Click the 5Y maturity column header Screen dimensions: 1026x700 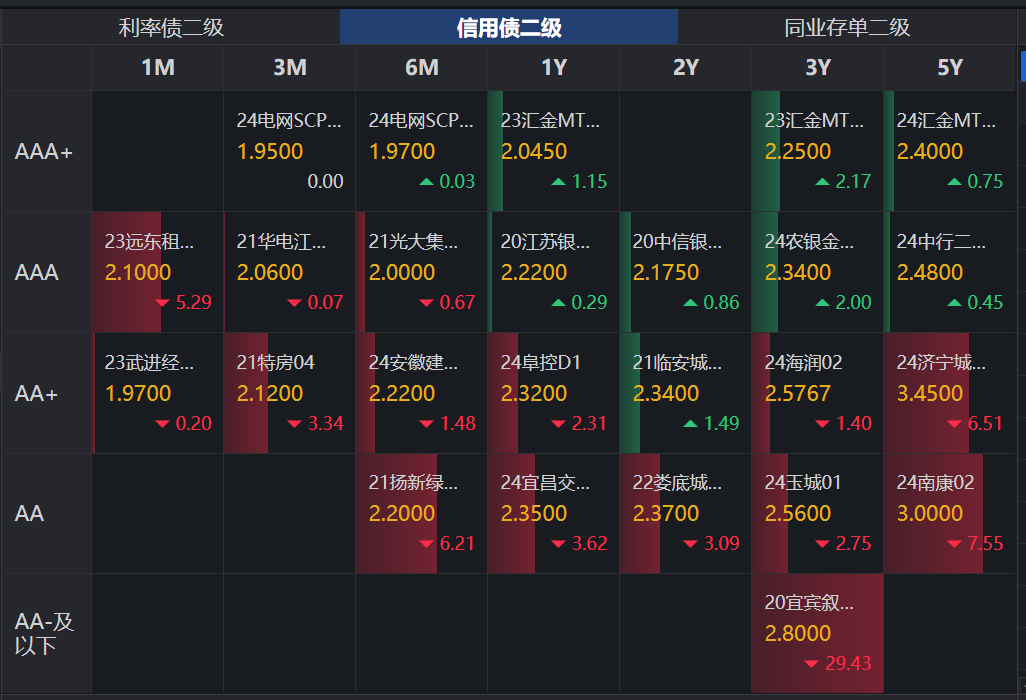948,68
